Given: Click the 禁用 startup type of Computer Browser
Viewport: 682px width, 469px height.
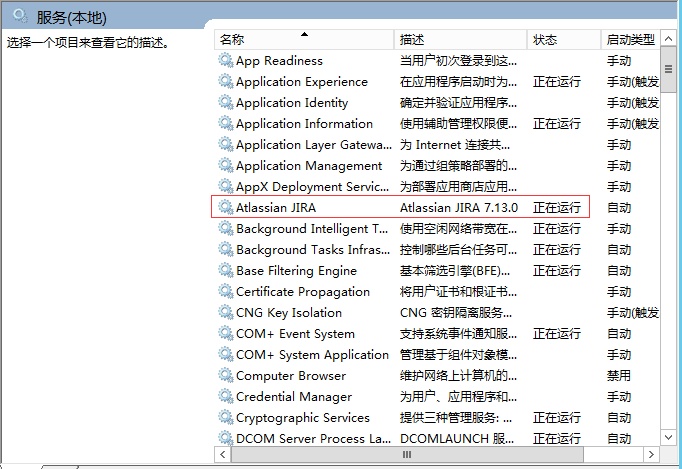Looking at the screenshot, I should click(618, 375).
